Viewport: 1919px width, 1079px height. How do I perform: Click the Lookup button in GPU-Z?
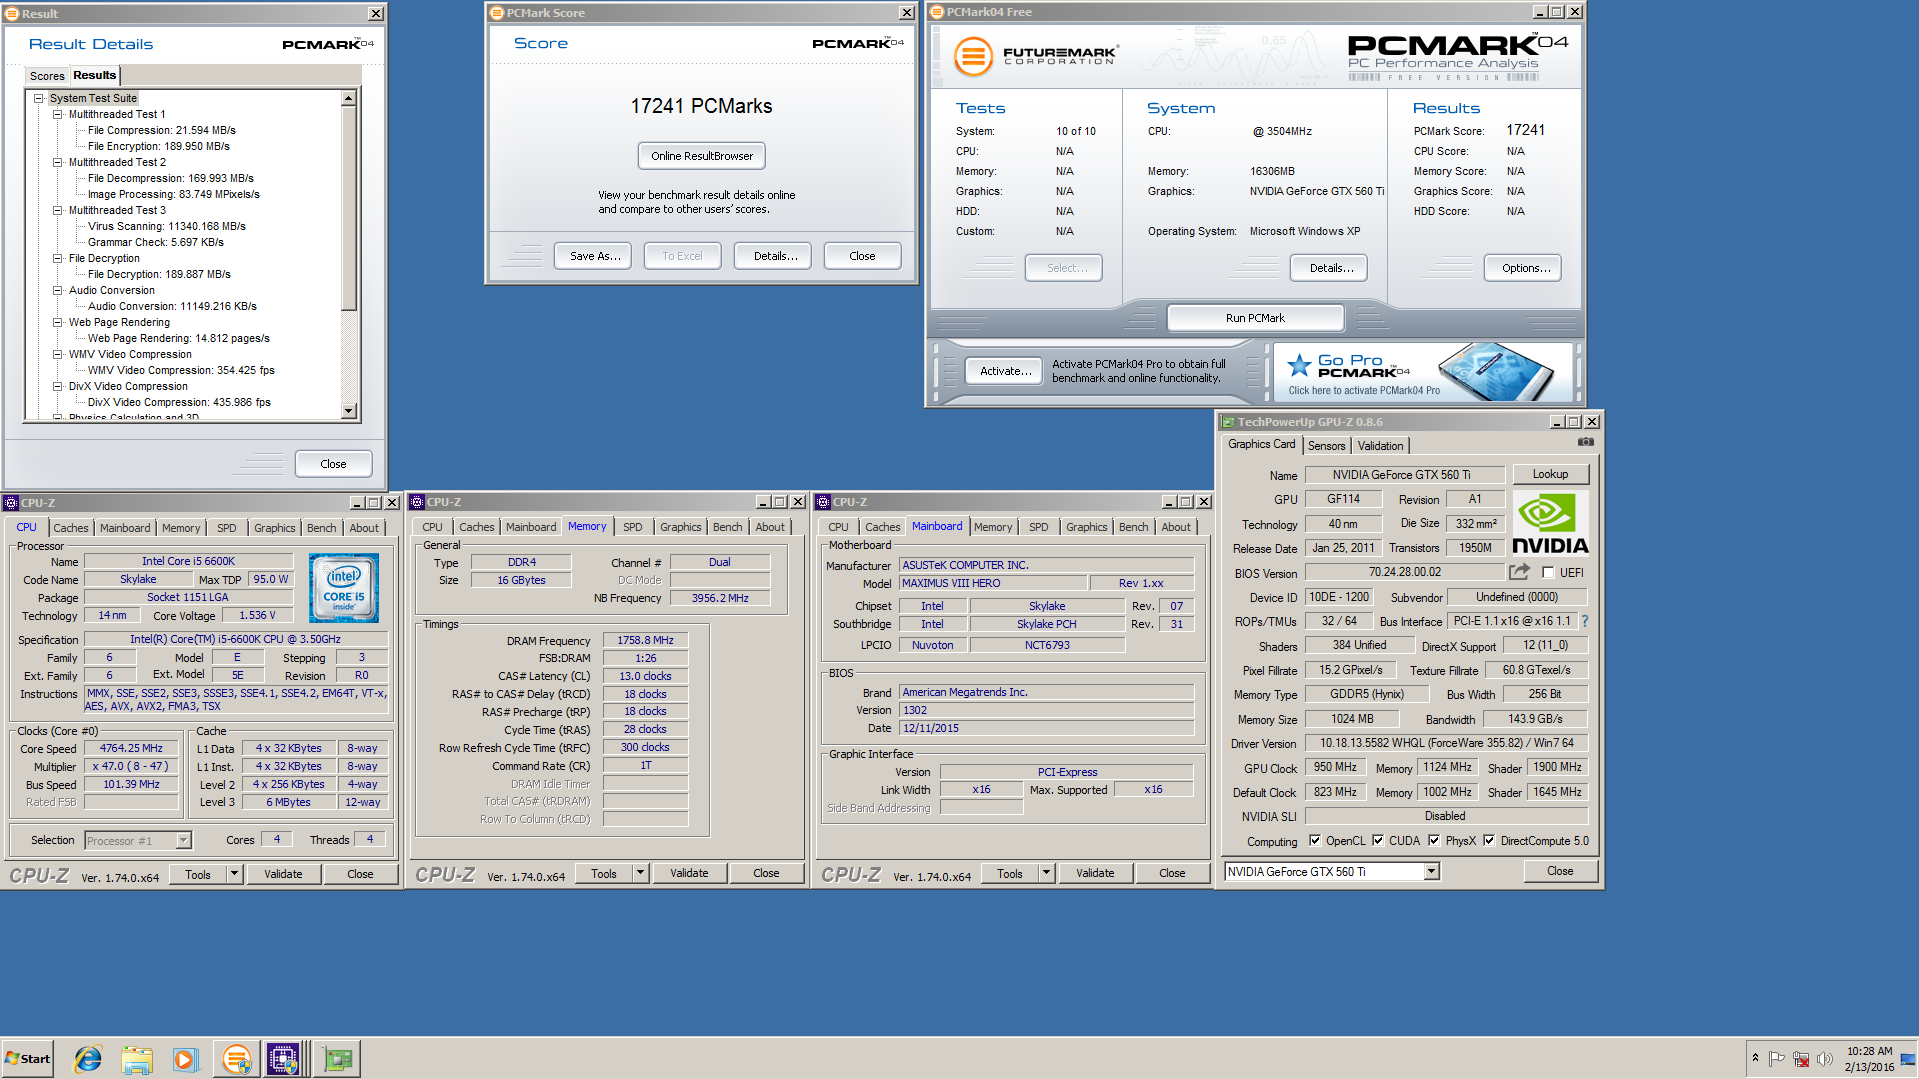coord(1551,474)
